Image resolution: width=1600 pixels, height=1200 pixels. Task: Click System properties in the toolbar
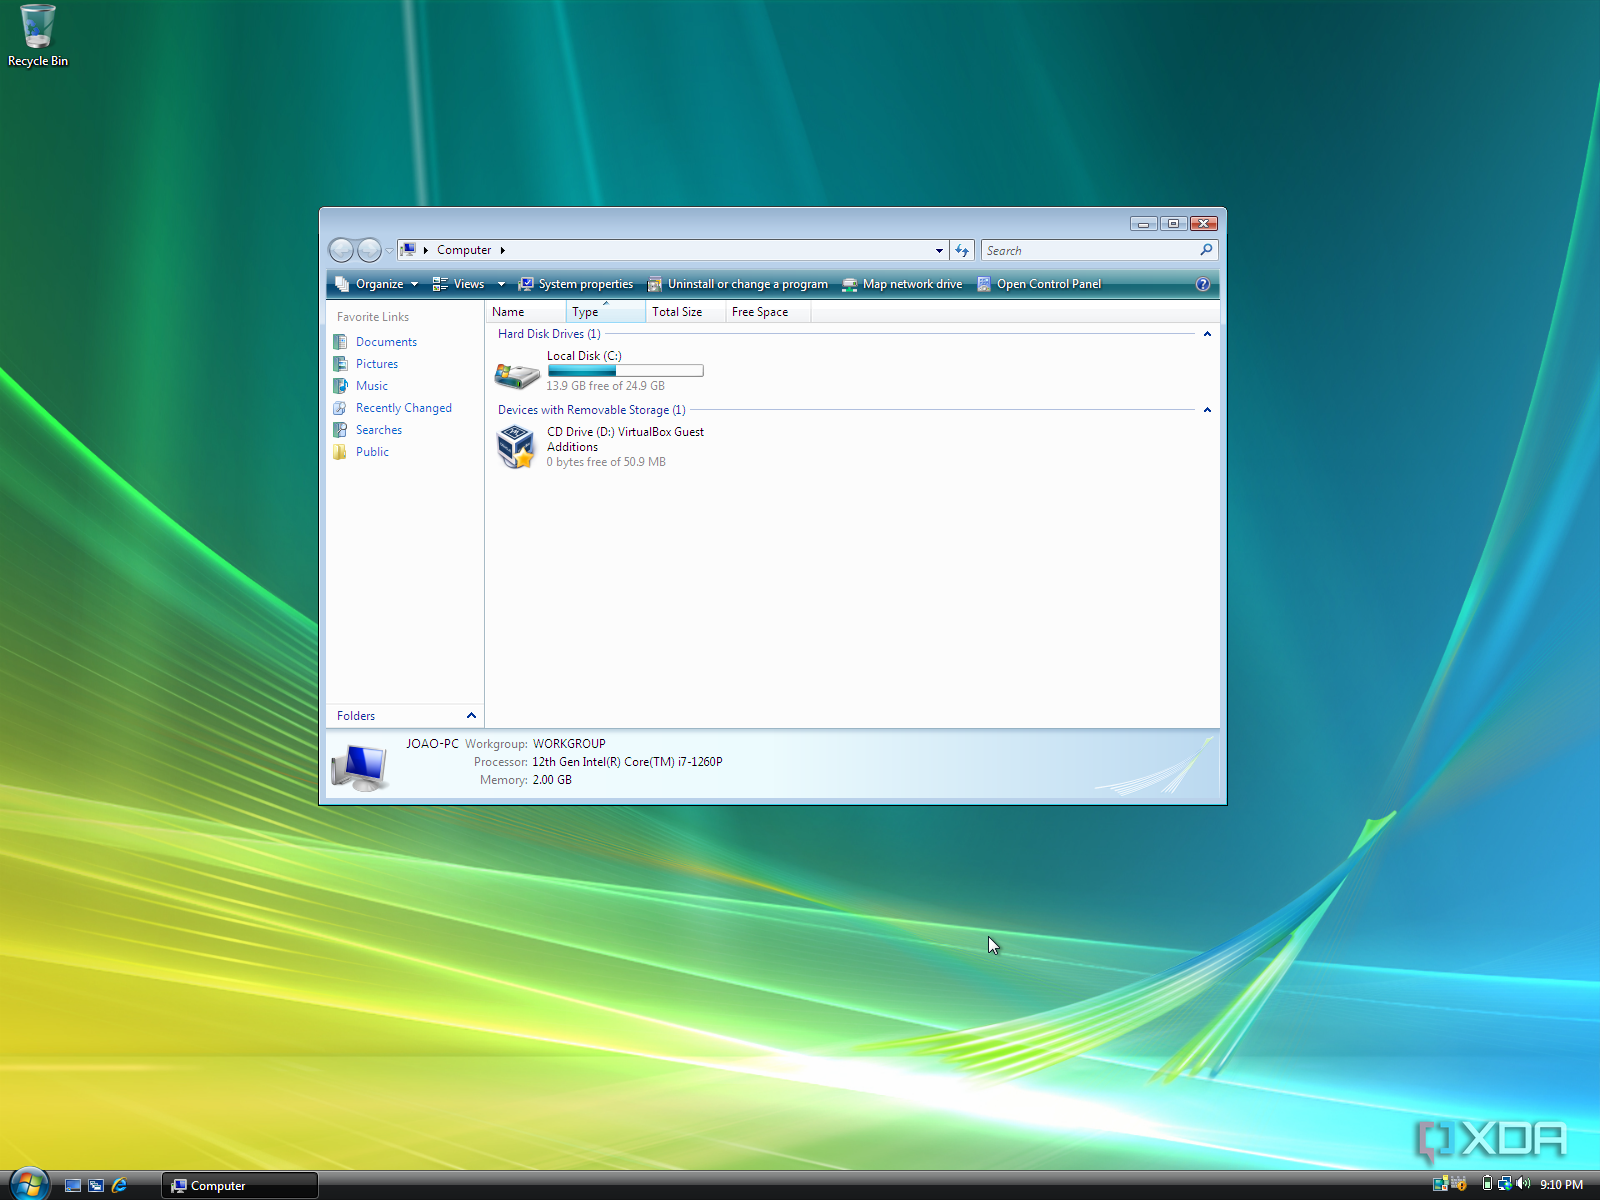point(576,284)
